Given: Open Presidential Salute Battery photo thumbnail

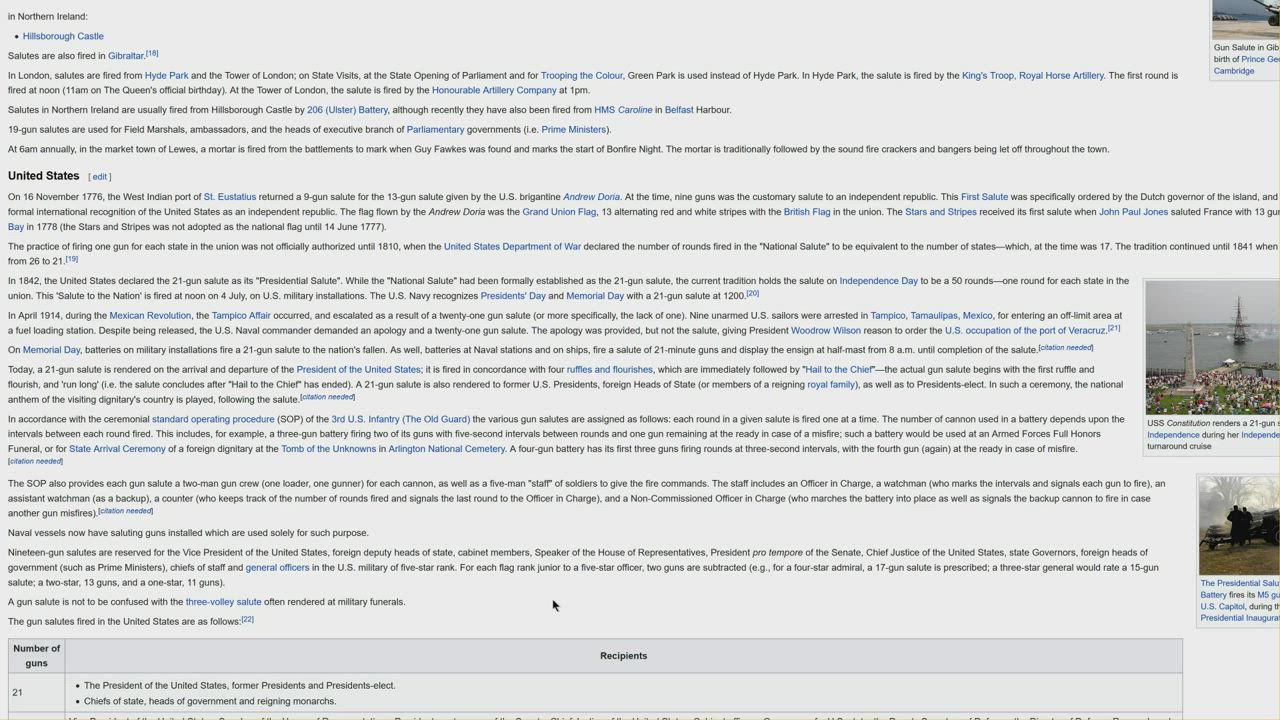Looking at the screenshot, I should (x=1238, y=526).
